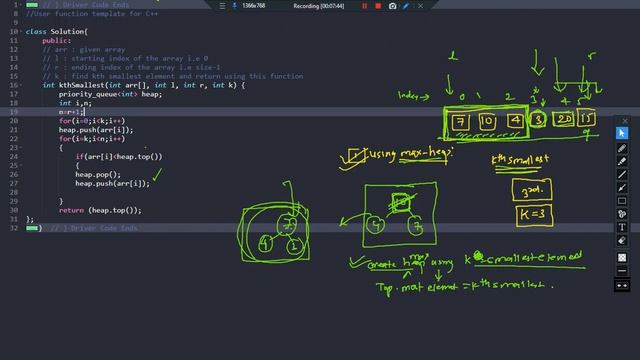Expand folded driver code on line 32
The height and width of the screenshot is (360, 640).
pyautogui.click(x=32, y=228)
